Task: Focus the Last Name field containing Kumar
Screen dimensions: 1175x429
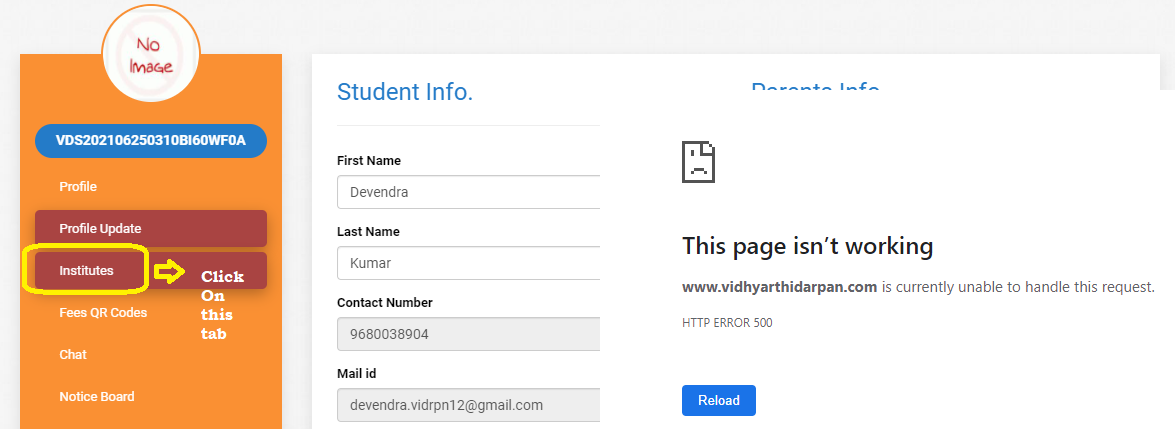Action: pyautogui.click(x=468, y=263)
